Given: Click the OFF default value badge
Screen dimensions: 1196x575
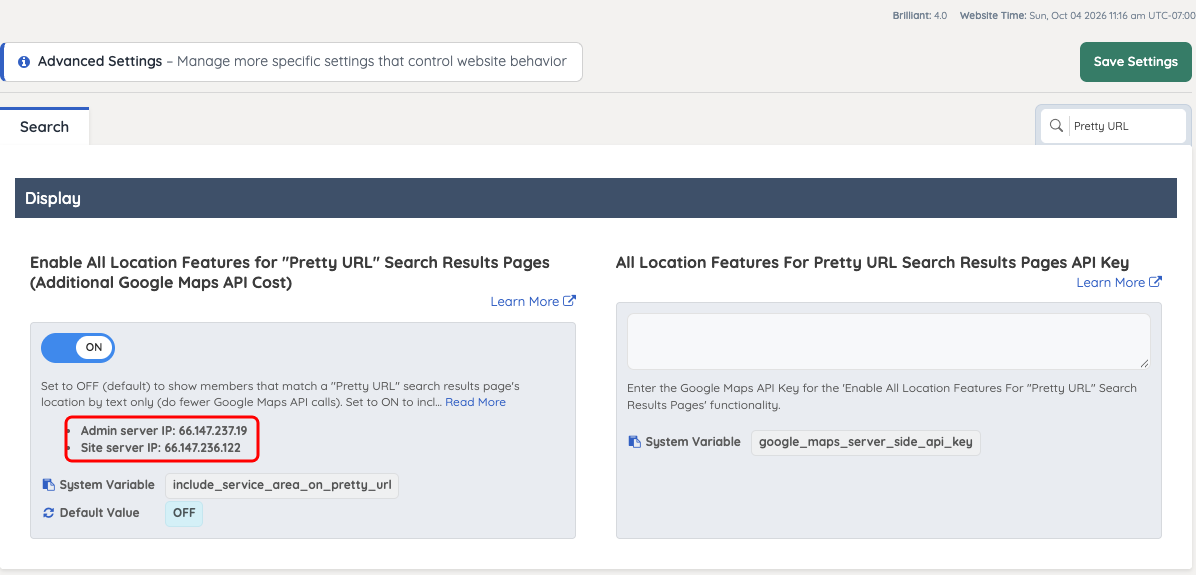Looking at the screenshot, I should [184, 513].
